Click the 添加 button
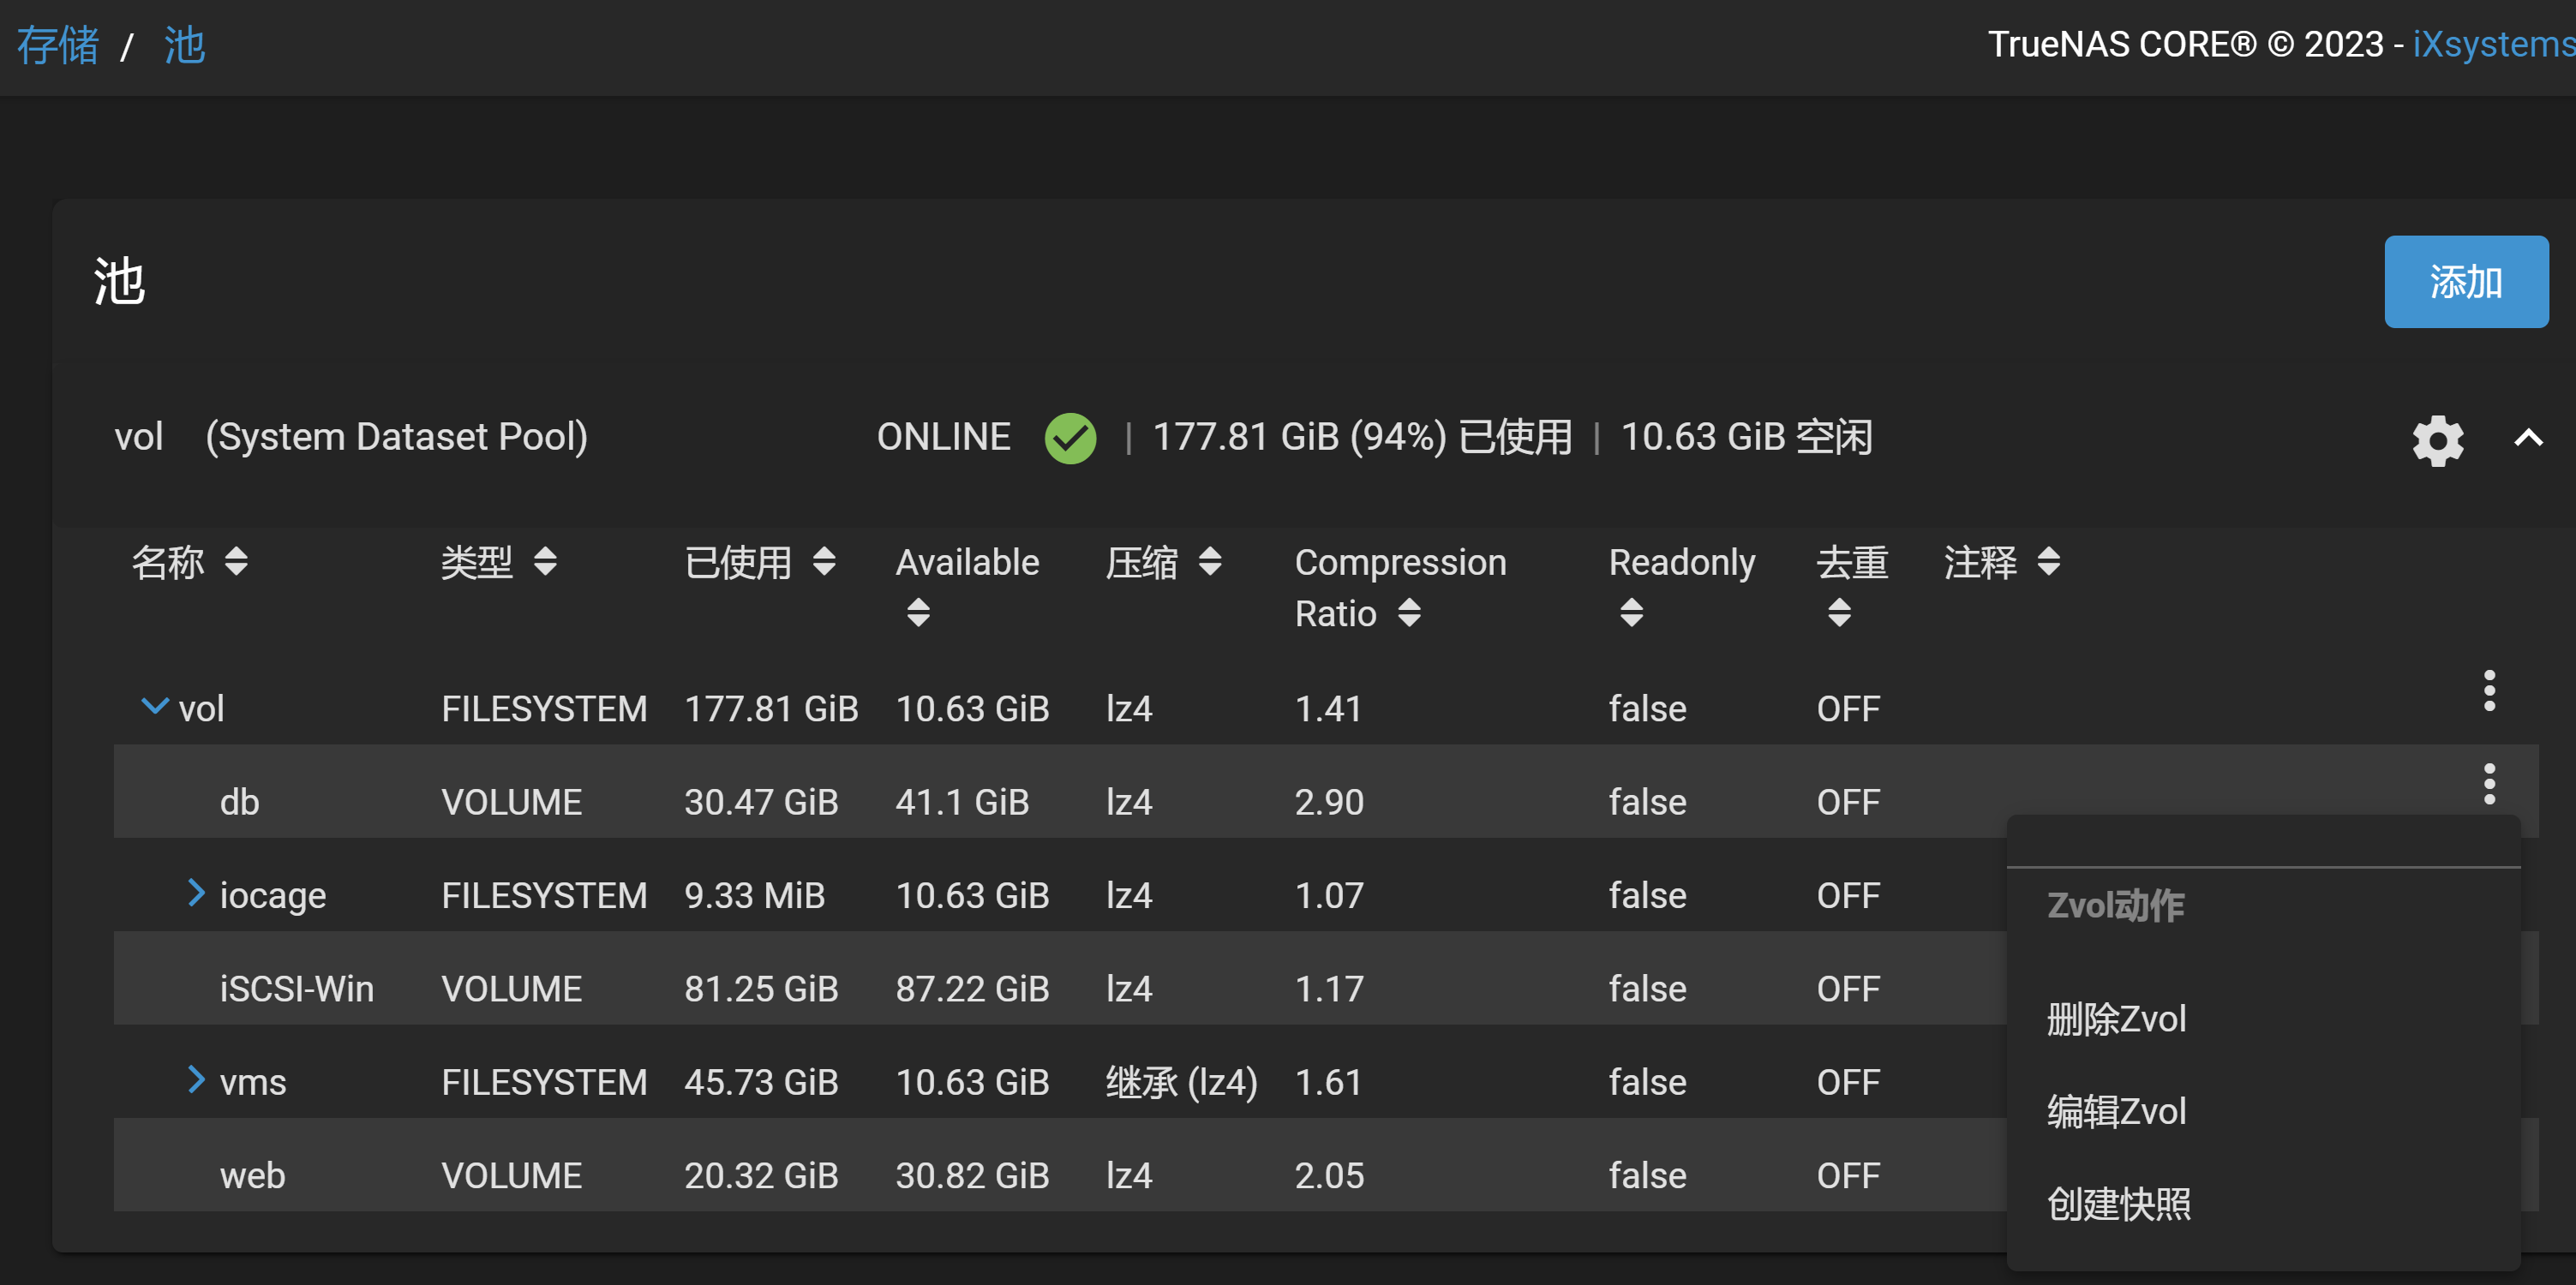This screenshot has height=1285, width=2576. [2465, 282]
